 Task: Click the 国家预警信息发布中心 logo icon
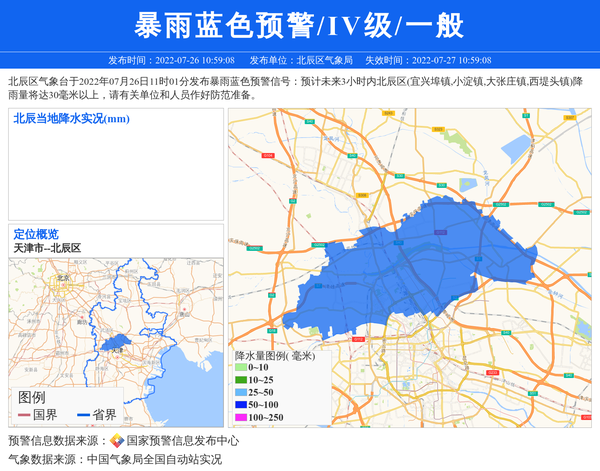point(117,441)
